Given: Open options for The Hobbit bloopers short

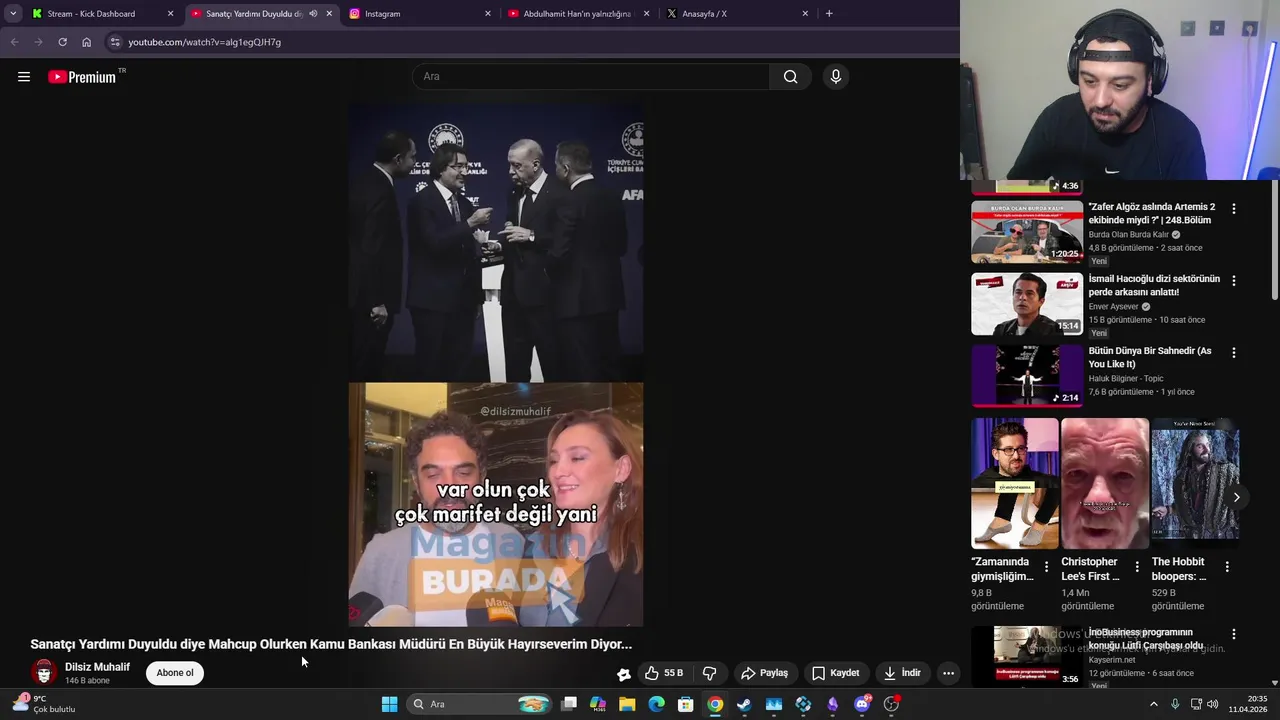Looking at the screenshot, I should pos(1227,567).
